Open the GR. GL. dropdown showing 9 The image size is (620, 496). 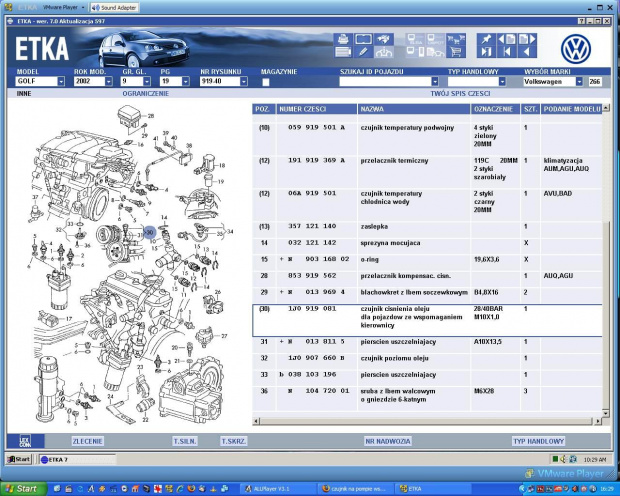tap(147, 81)
